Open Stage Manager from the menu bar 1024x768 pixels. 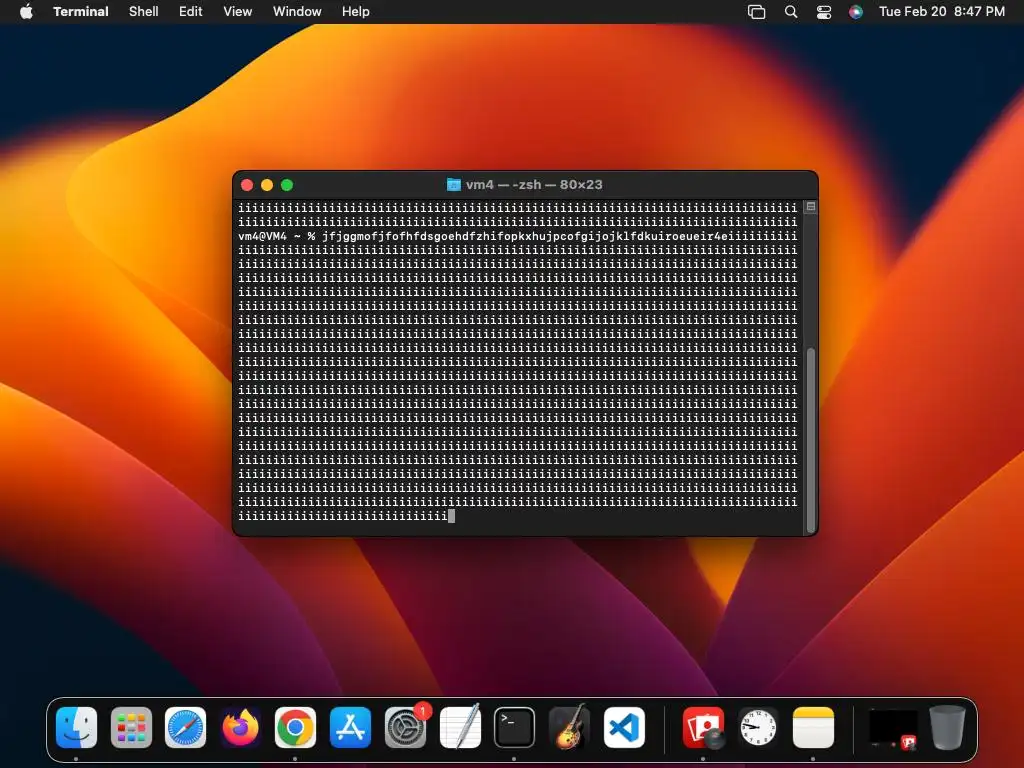(x=756, y=12)
